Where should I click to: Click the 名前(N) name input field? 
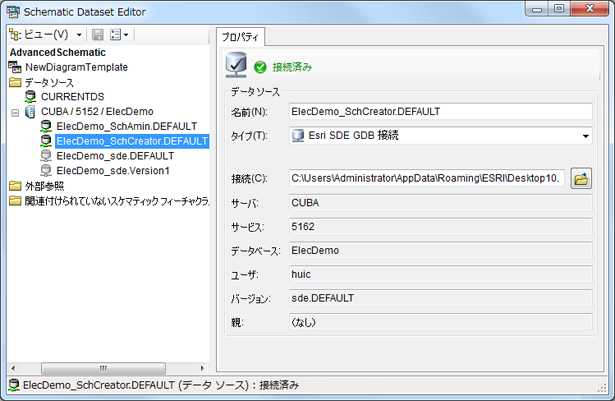click(441, 112)
